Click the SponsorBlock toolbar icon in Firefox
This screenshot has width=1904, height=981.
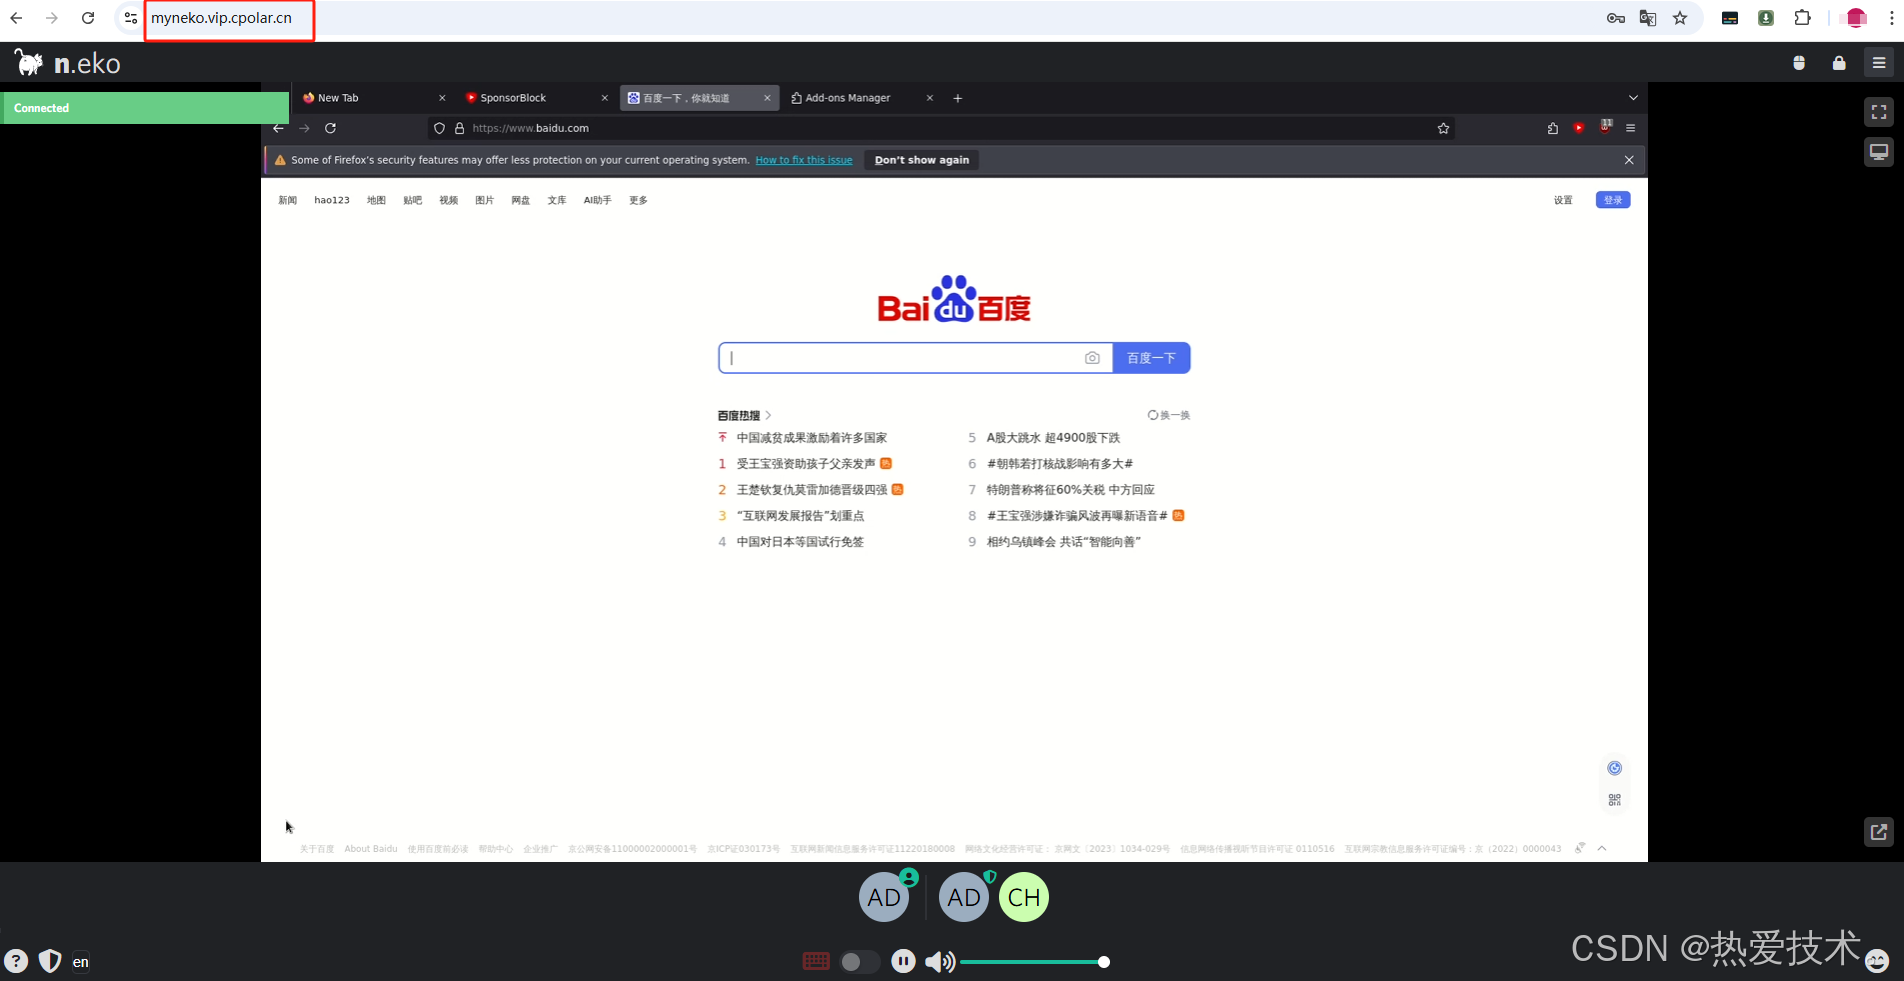(1578, 128)
